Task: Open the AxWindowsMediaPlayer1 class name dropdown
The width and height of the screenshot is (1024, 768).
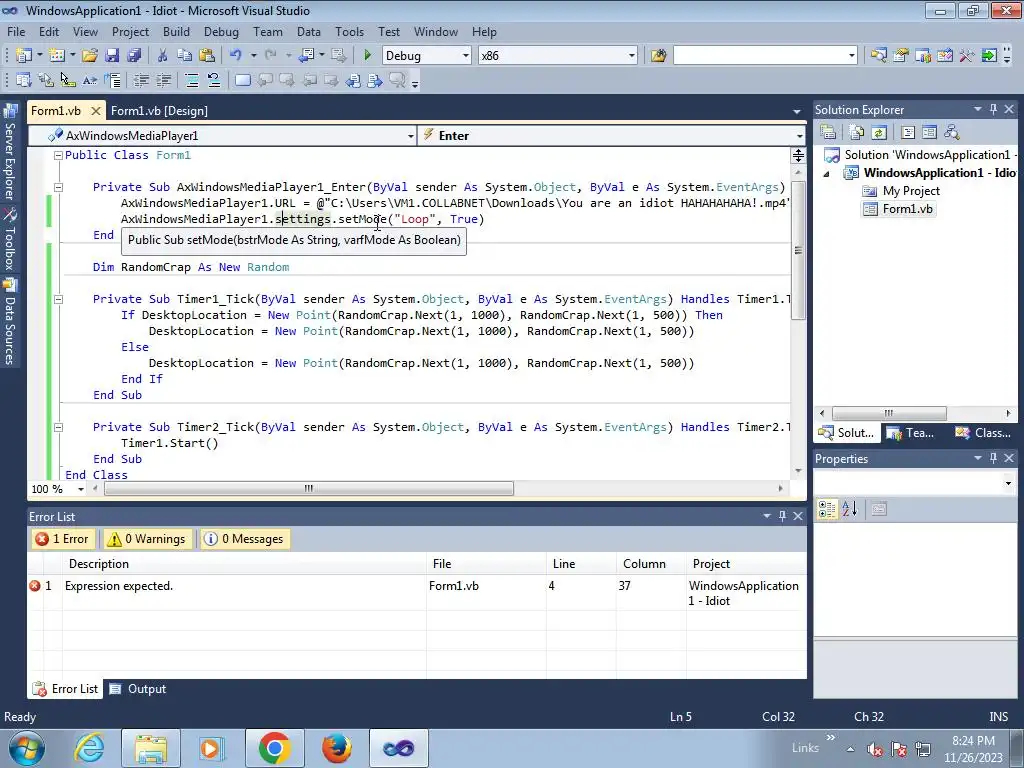Action: coord(410,136)
